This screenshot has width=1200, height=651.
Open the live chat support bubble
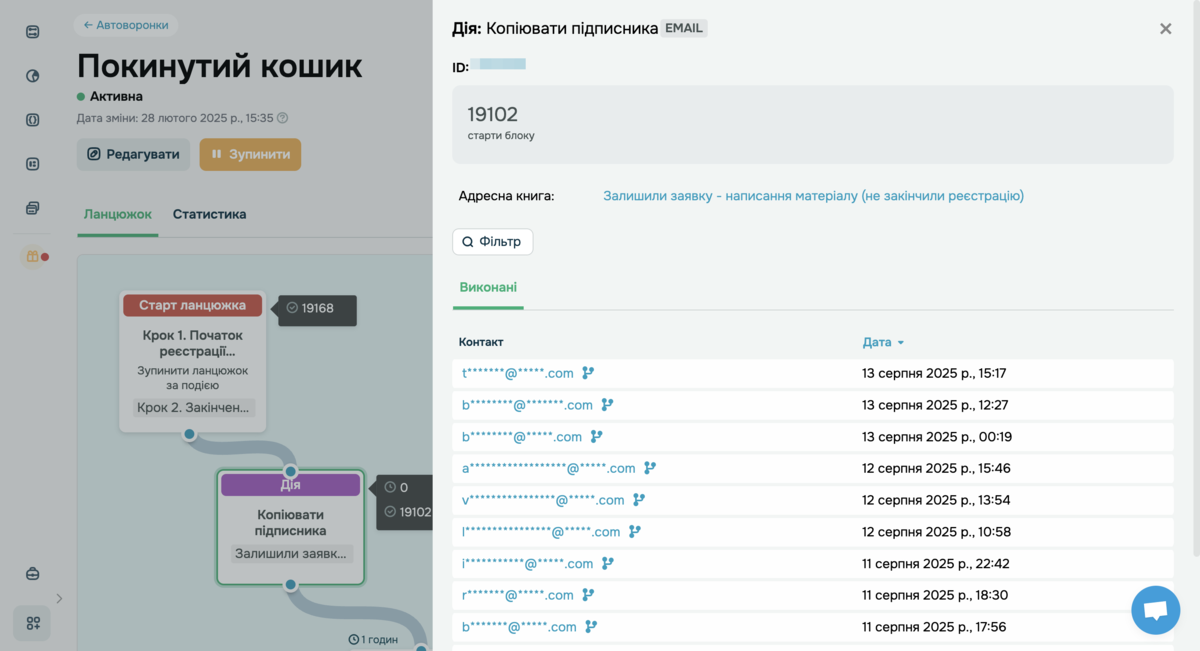(x=1155, y=610)
